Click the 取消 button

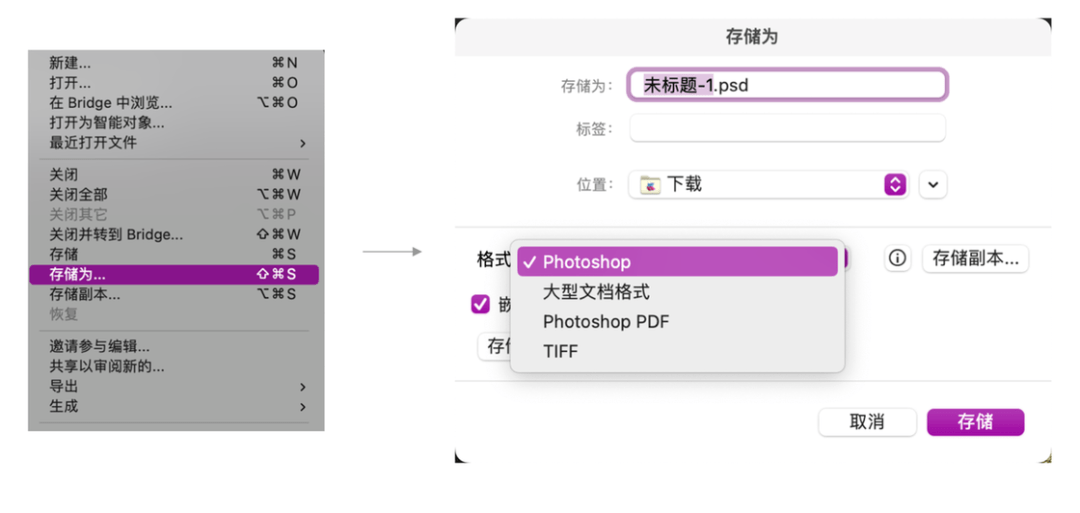(867, 422)
